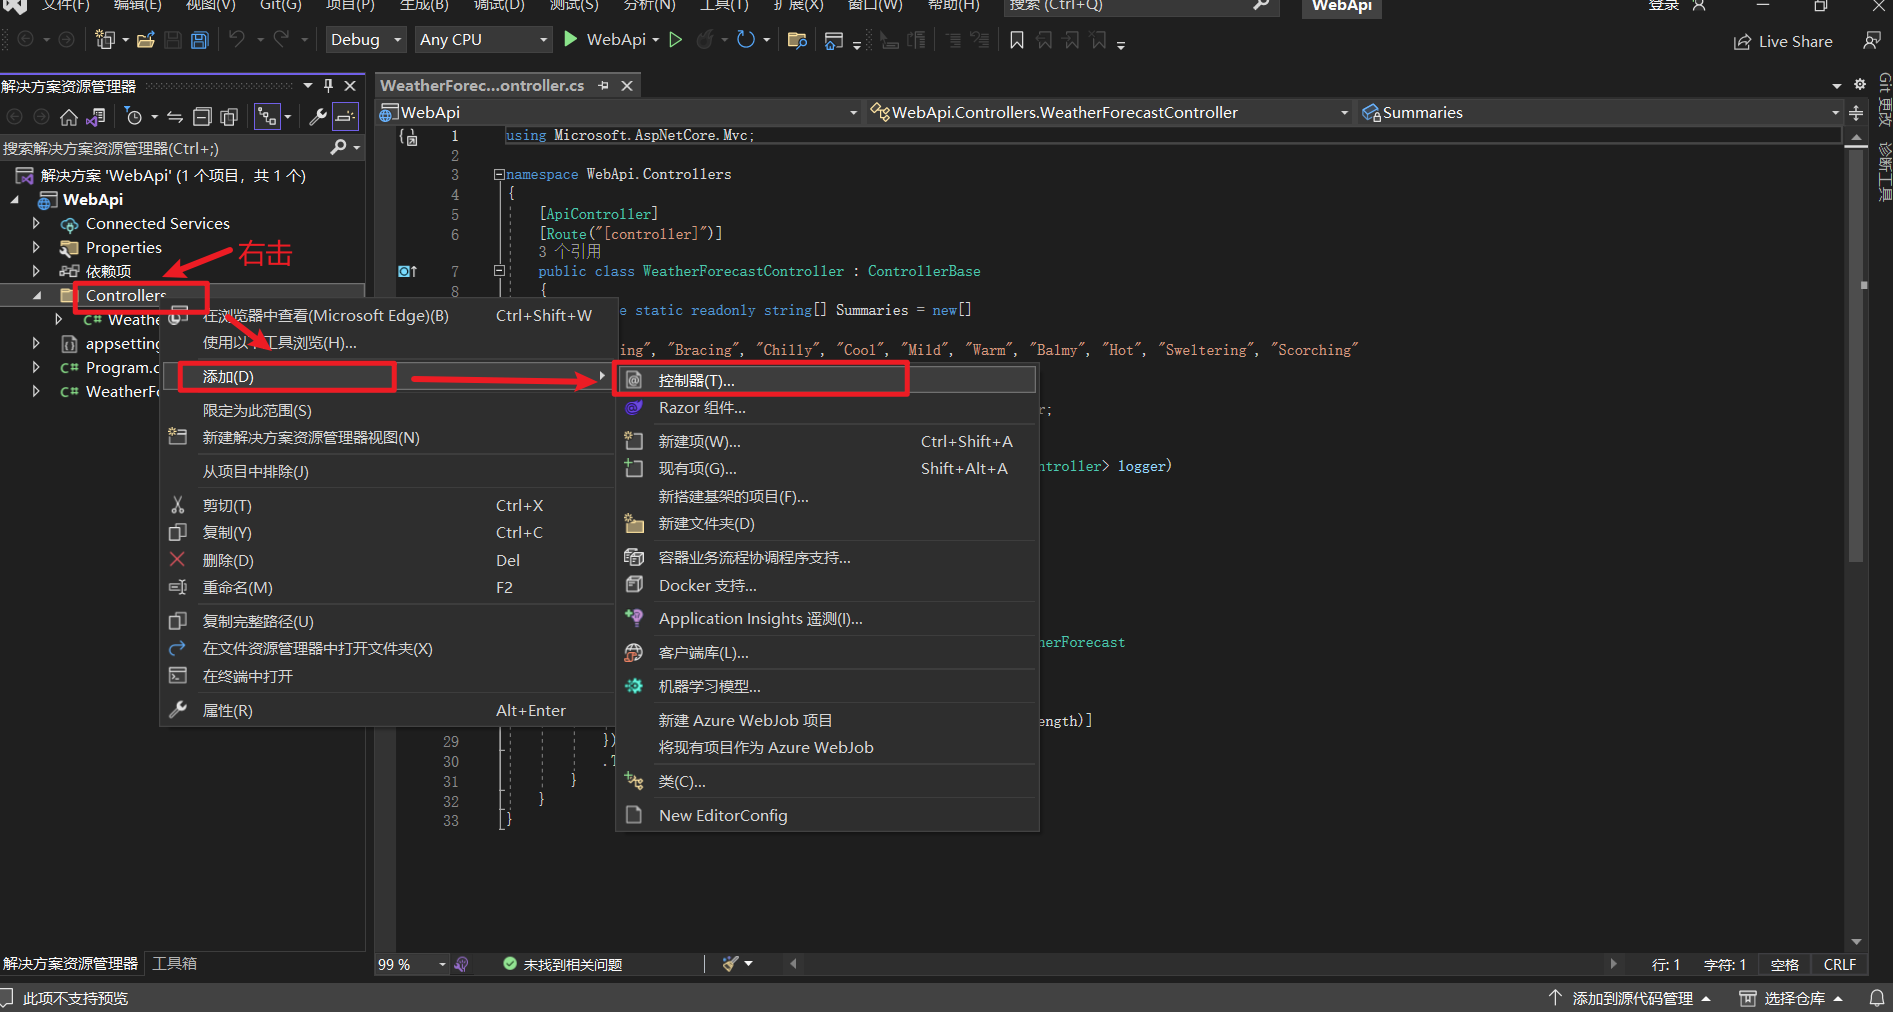1893x1012 pixels.
Task: Click 删除(D) context menu entry
Action: coord(387,560)
